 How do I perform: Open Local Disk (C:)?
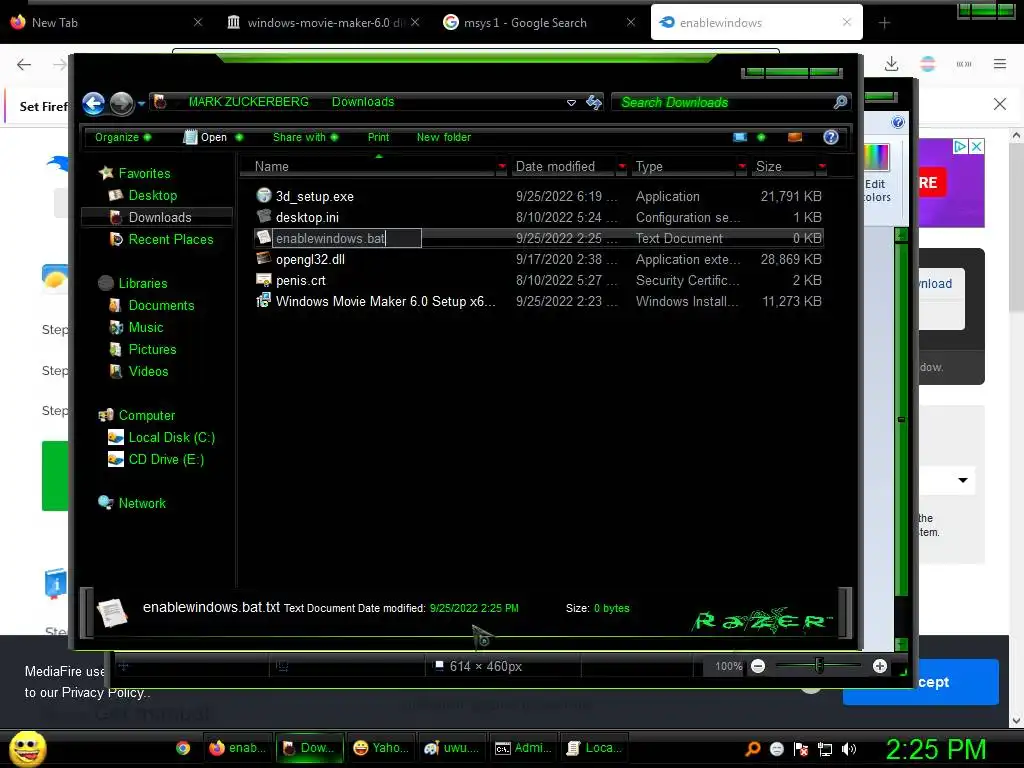point(172,438)
